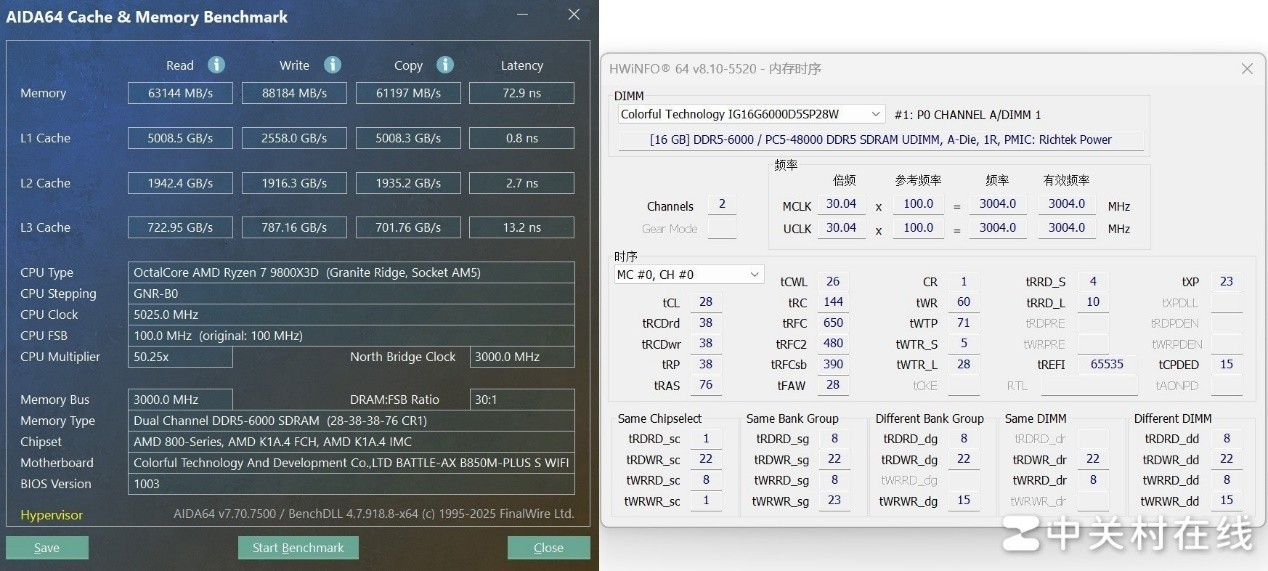Select the Channels value box
The width and height of the screenshot is (1268, 571).
[722, 205]
